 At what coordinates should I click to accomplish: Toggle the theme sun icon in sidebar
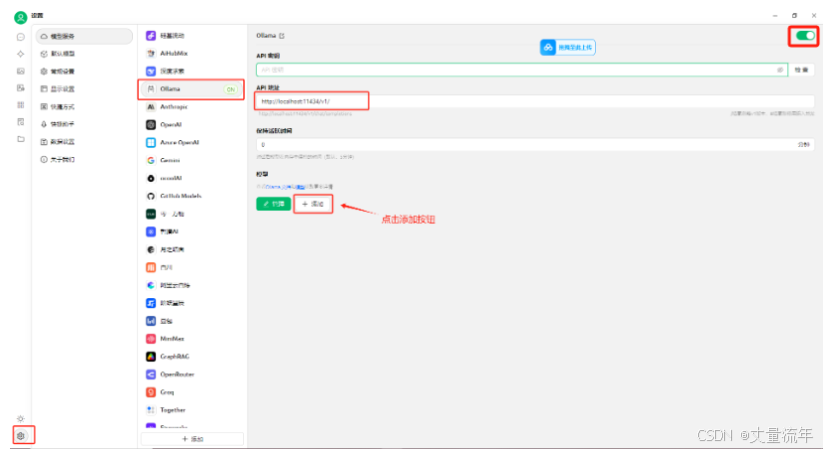(21, 418)
